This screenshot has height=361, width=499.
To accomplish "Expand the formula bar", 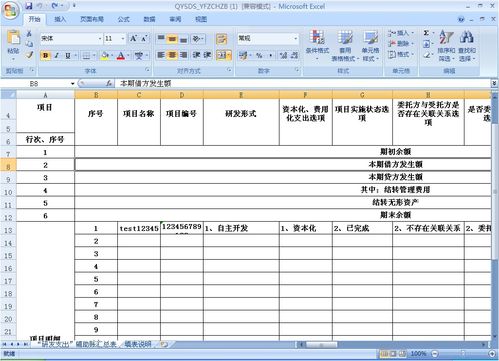I will coord(494,83).
